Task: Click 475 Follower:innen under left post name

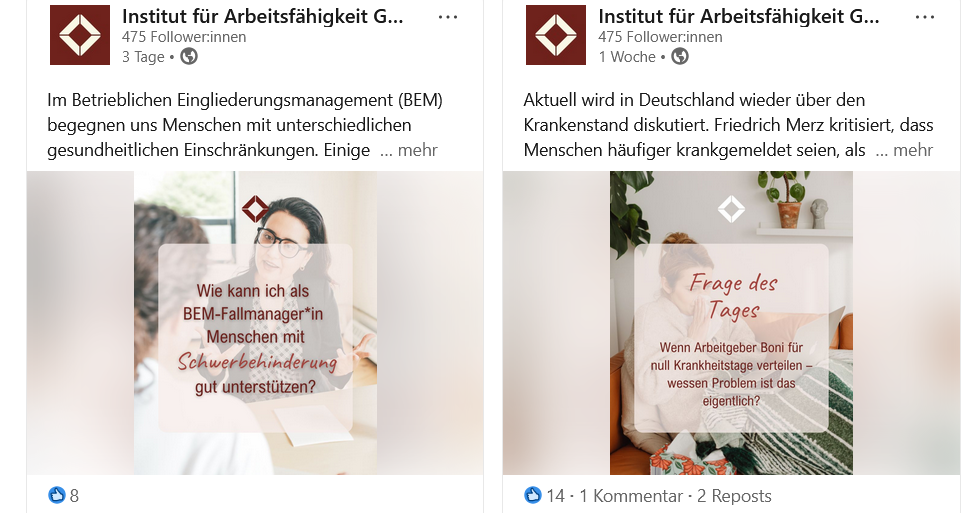Action: coord(184,37)
